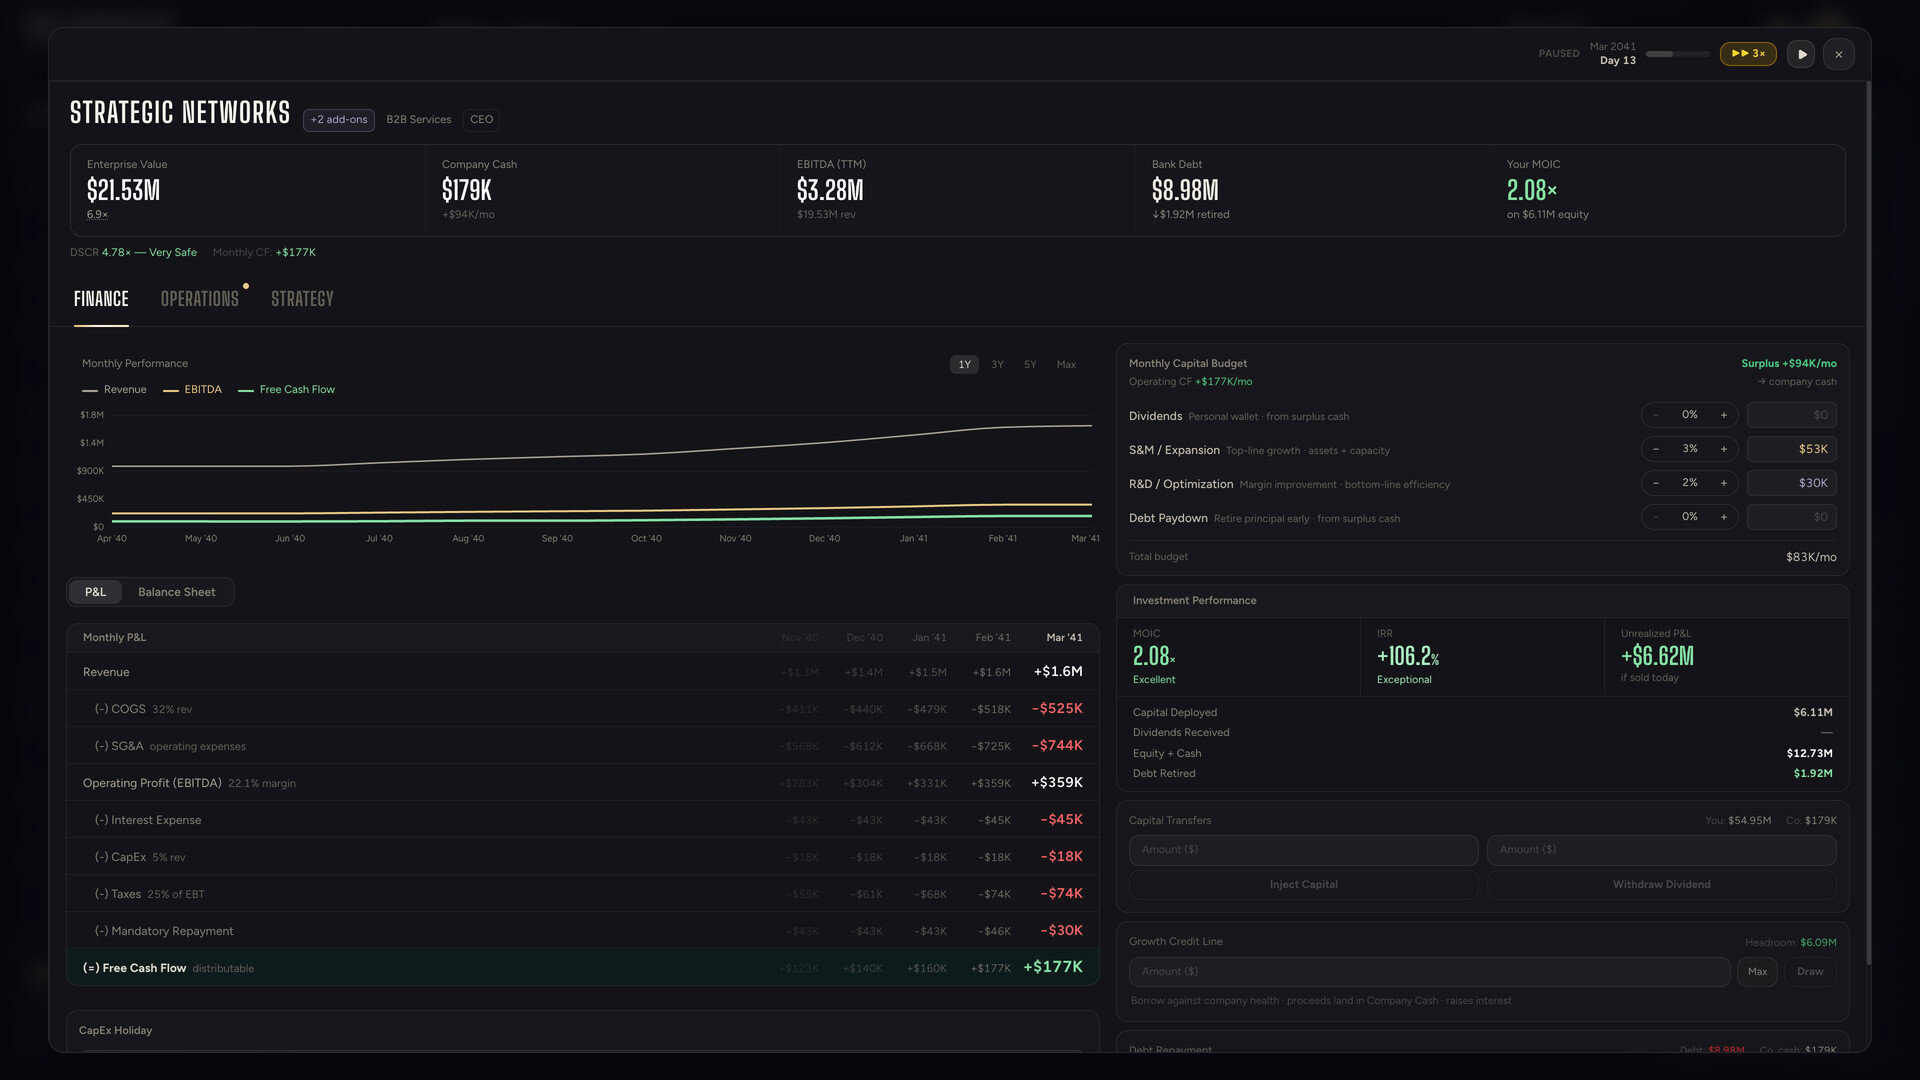Screen dimensions: 1920x1080
Task: Click the Draw credit button
Action: (x=1810, y=972)
